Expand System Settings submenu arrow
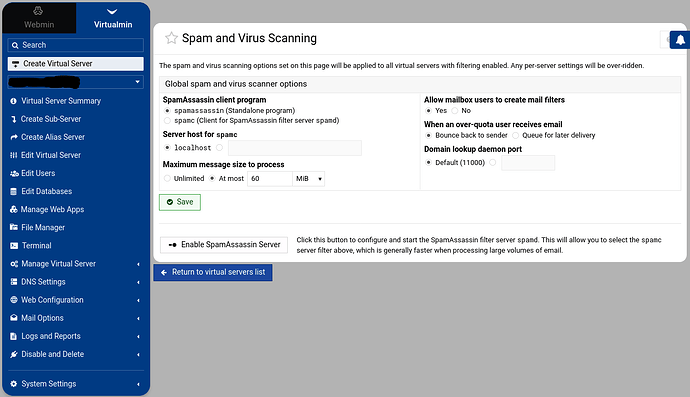 point(138,384)
